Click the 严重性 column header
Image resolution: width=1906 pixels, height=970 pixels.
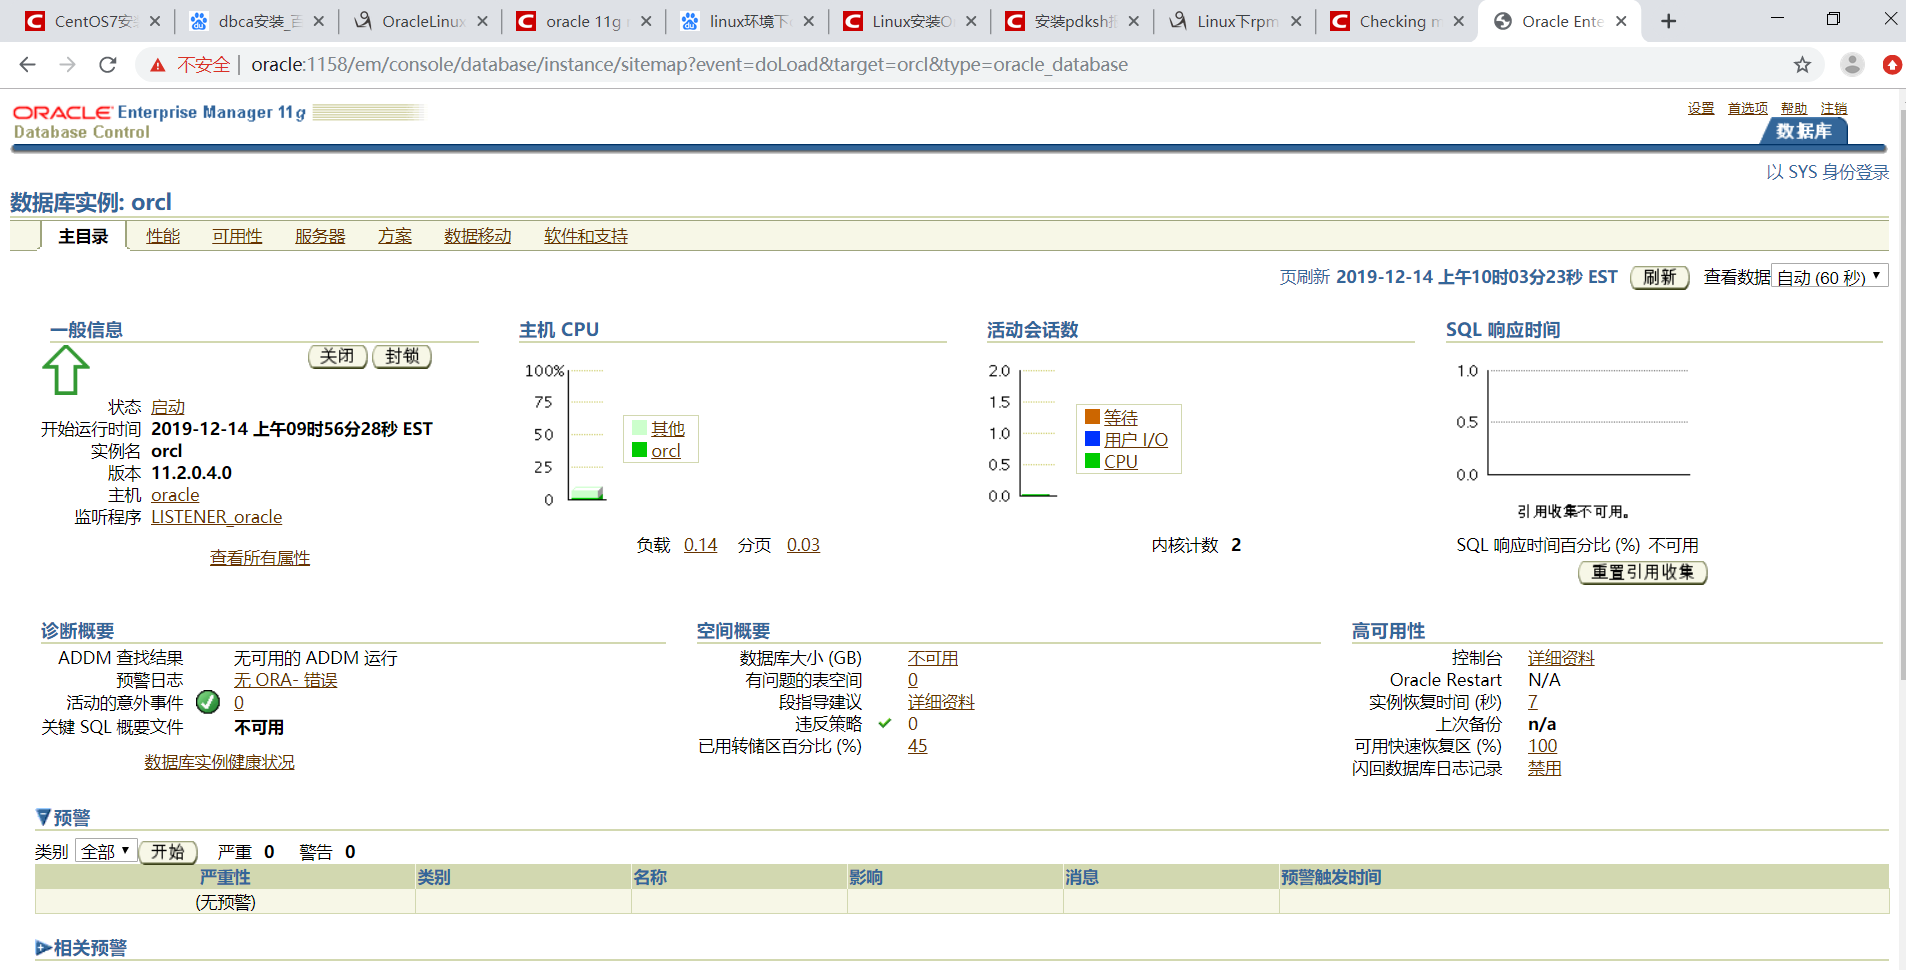225,877
